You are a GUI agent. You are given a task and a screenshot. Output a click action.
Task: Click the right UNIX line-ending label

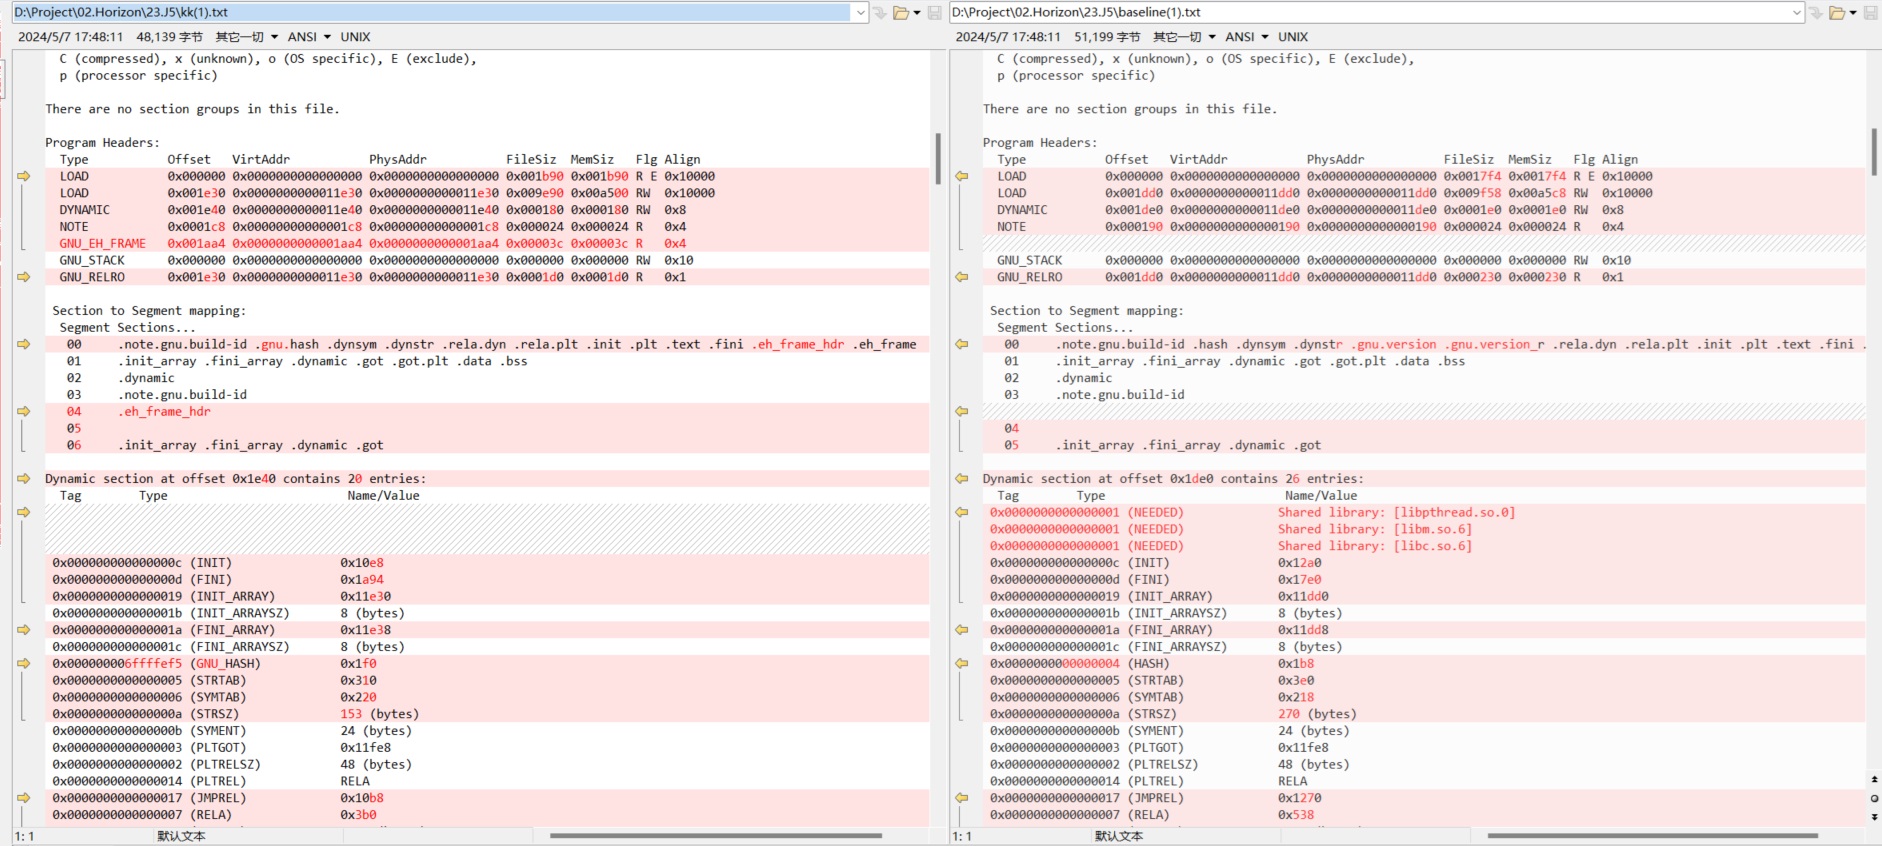coord(1292,37)
